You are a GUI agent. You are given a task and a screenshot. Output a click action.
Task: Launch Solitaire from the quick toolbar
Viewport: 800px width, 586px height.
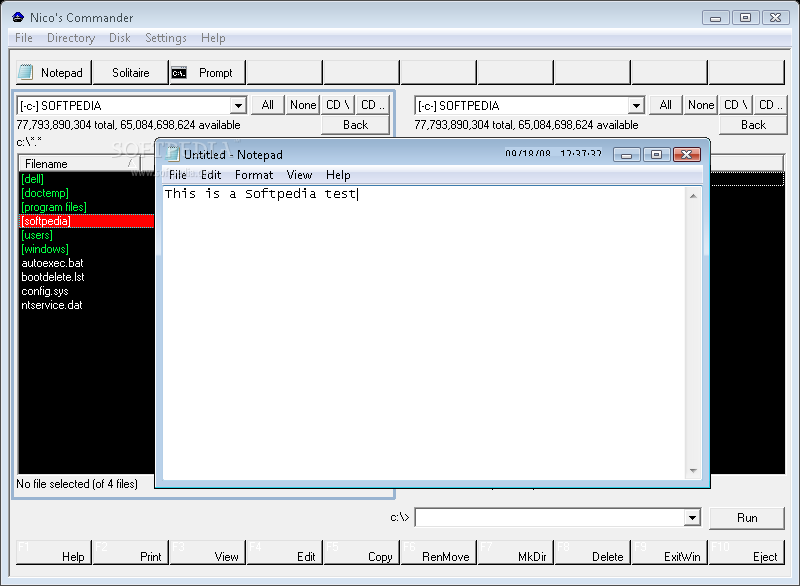coord(131,72)
